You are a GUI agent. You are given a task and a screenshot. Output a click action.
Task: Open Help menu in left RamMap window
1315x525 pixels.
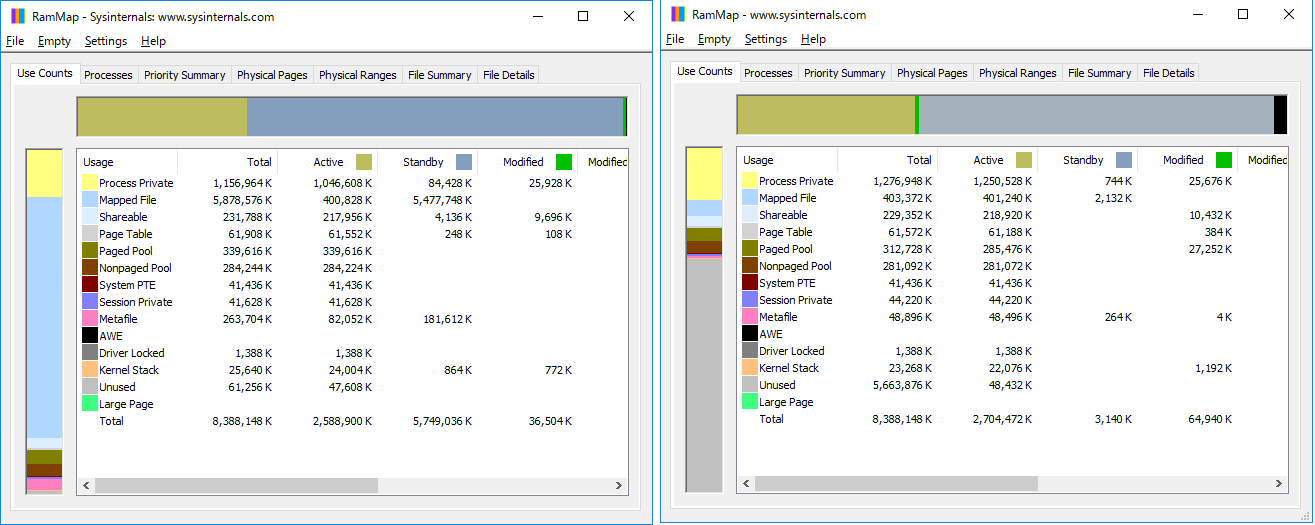point(153,41)
